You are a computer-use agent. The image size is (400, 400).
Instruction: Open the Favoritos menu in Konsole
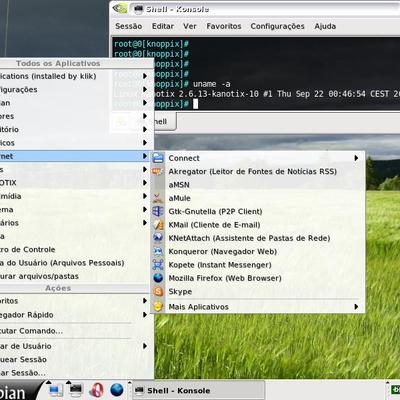click(224, 26)
